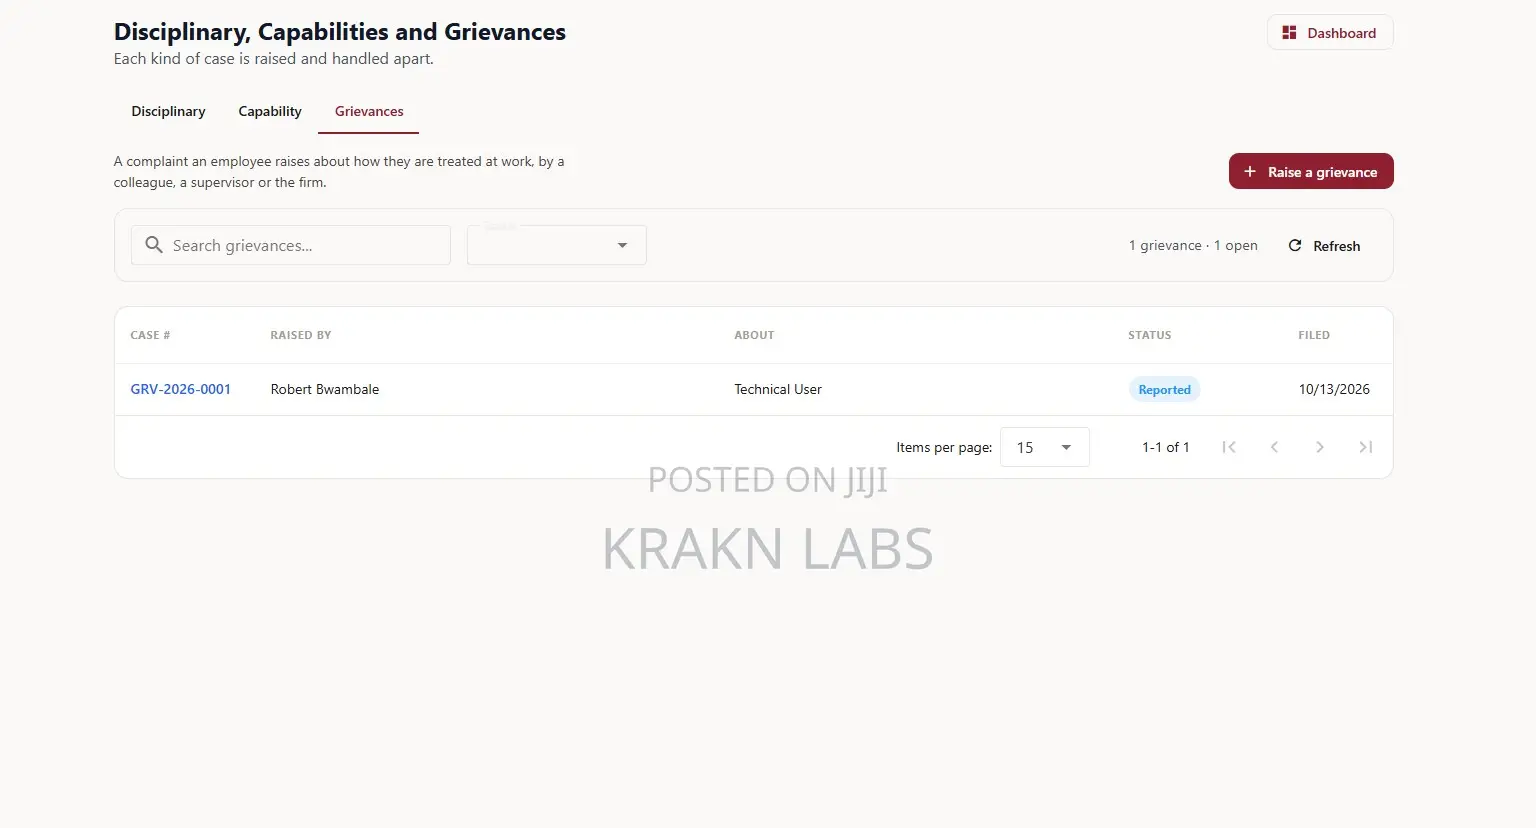Screen dimensions: 1536x828
Task: Open the status filter dropdown
Action: [557, 245]
